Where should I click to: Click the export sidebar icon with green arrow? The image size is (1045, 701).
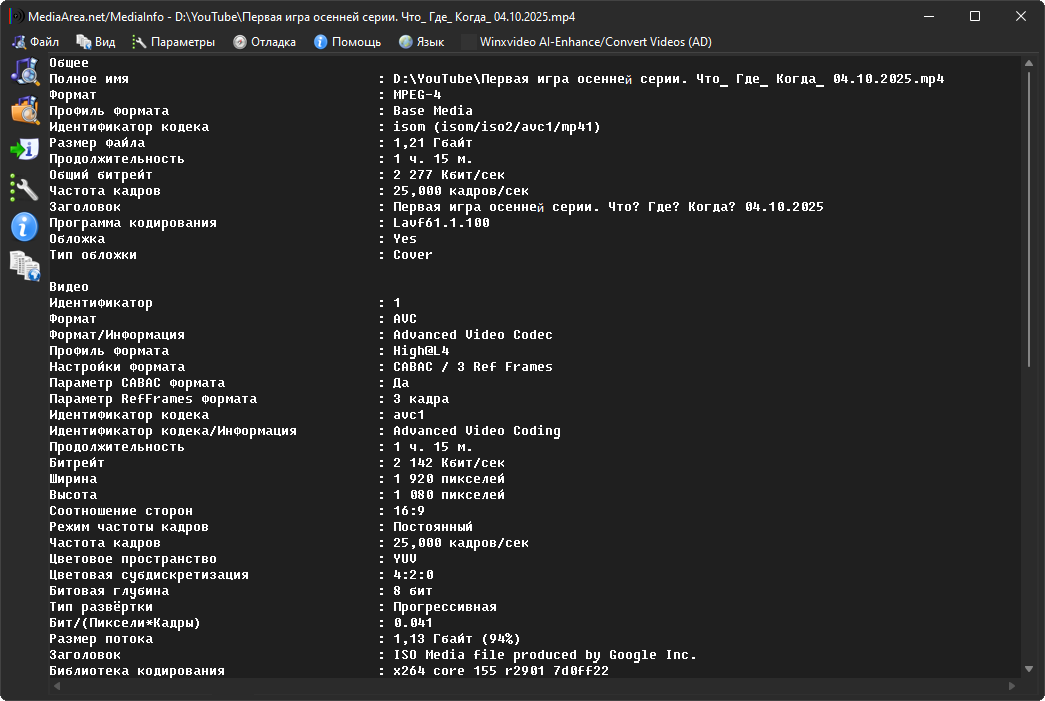pos(24,149)
